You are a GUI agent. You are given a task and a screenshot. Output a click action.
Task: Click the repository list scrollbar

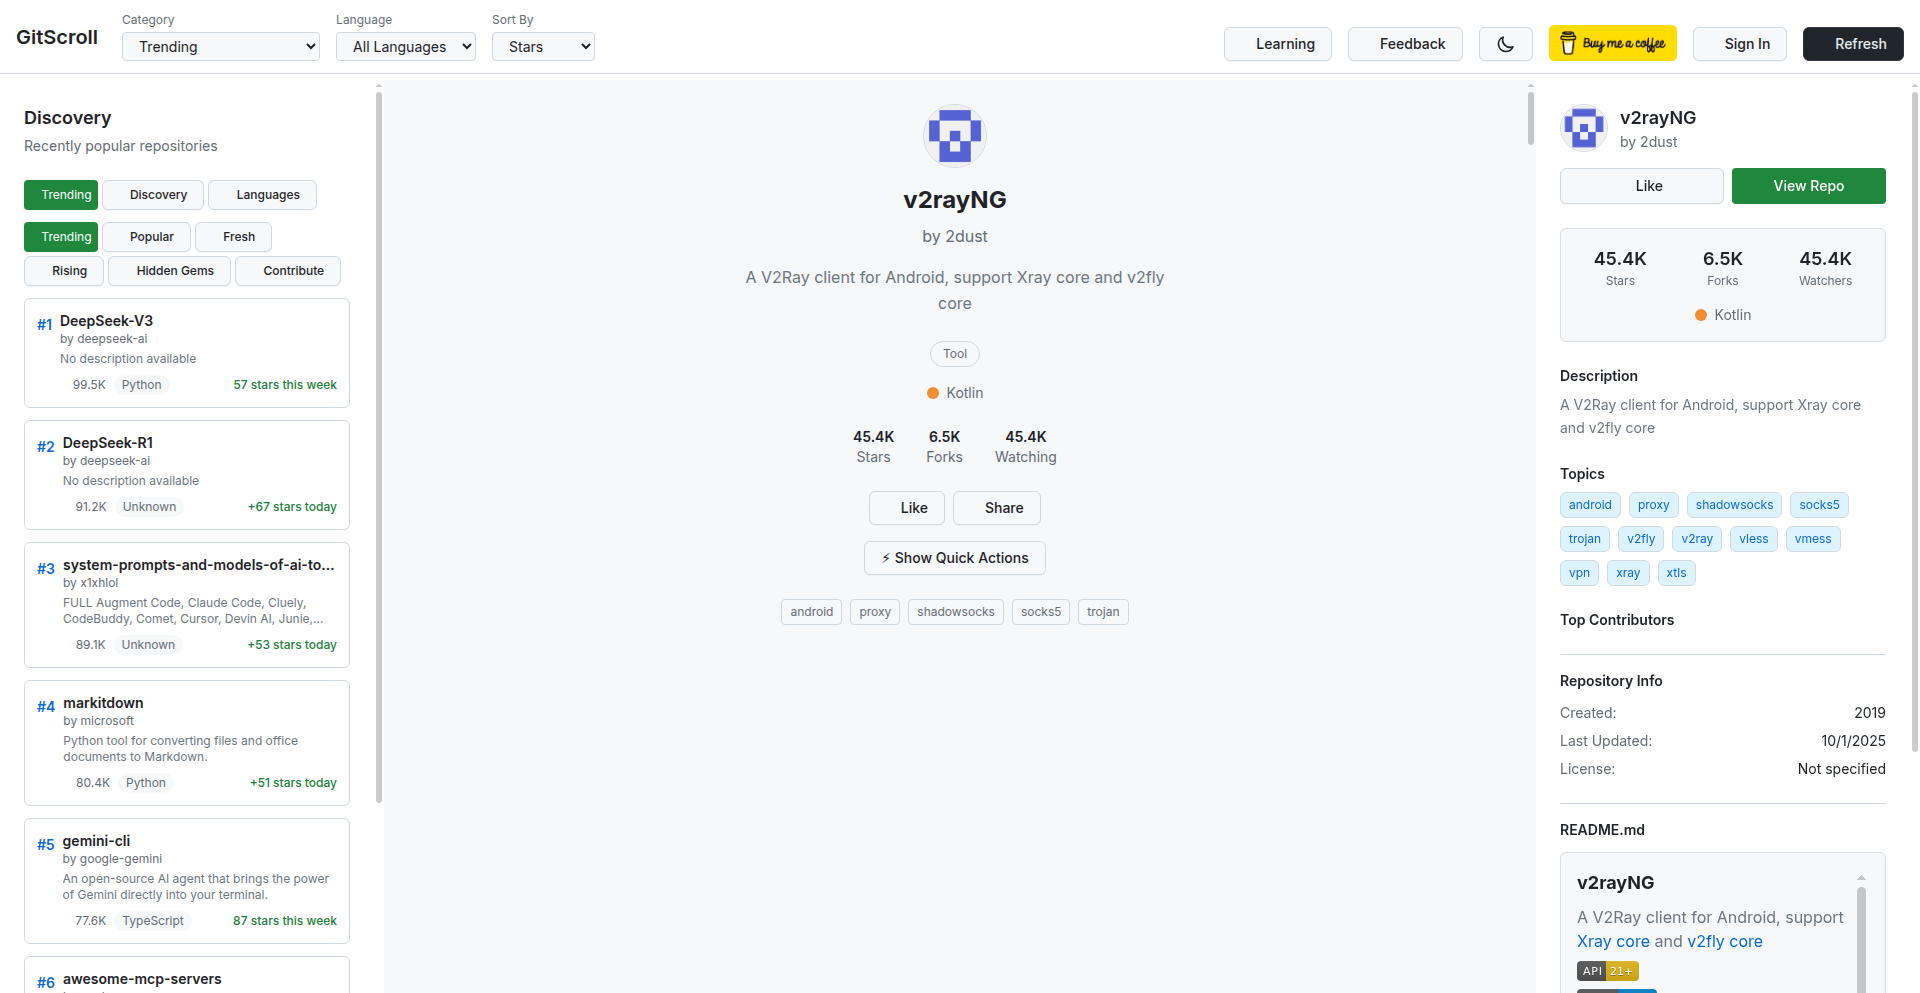click(x=379, y=450)
